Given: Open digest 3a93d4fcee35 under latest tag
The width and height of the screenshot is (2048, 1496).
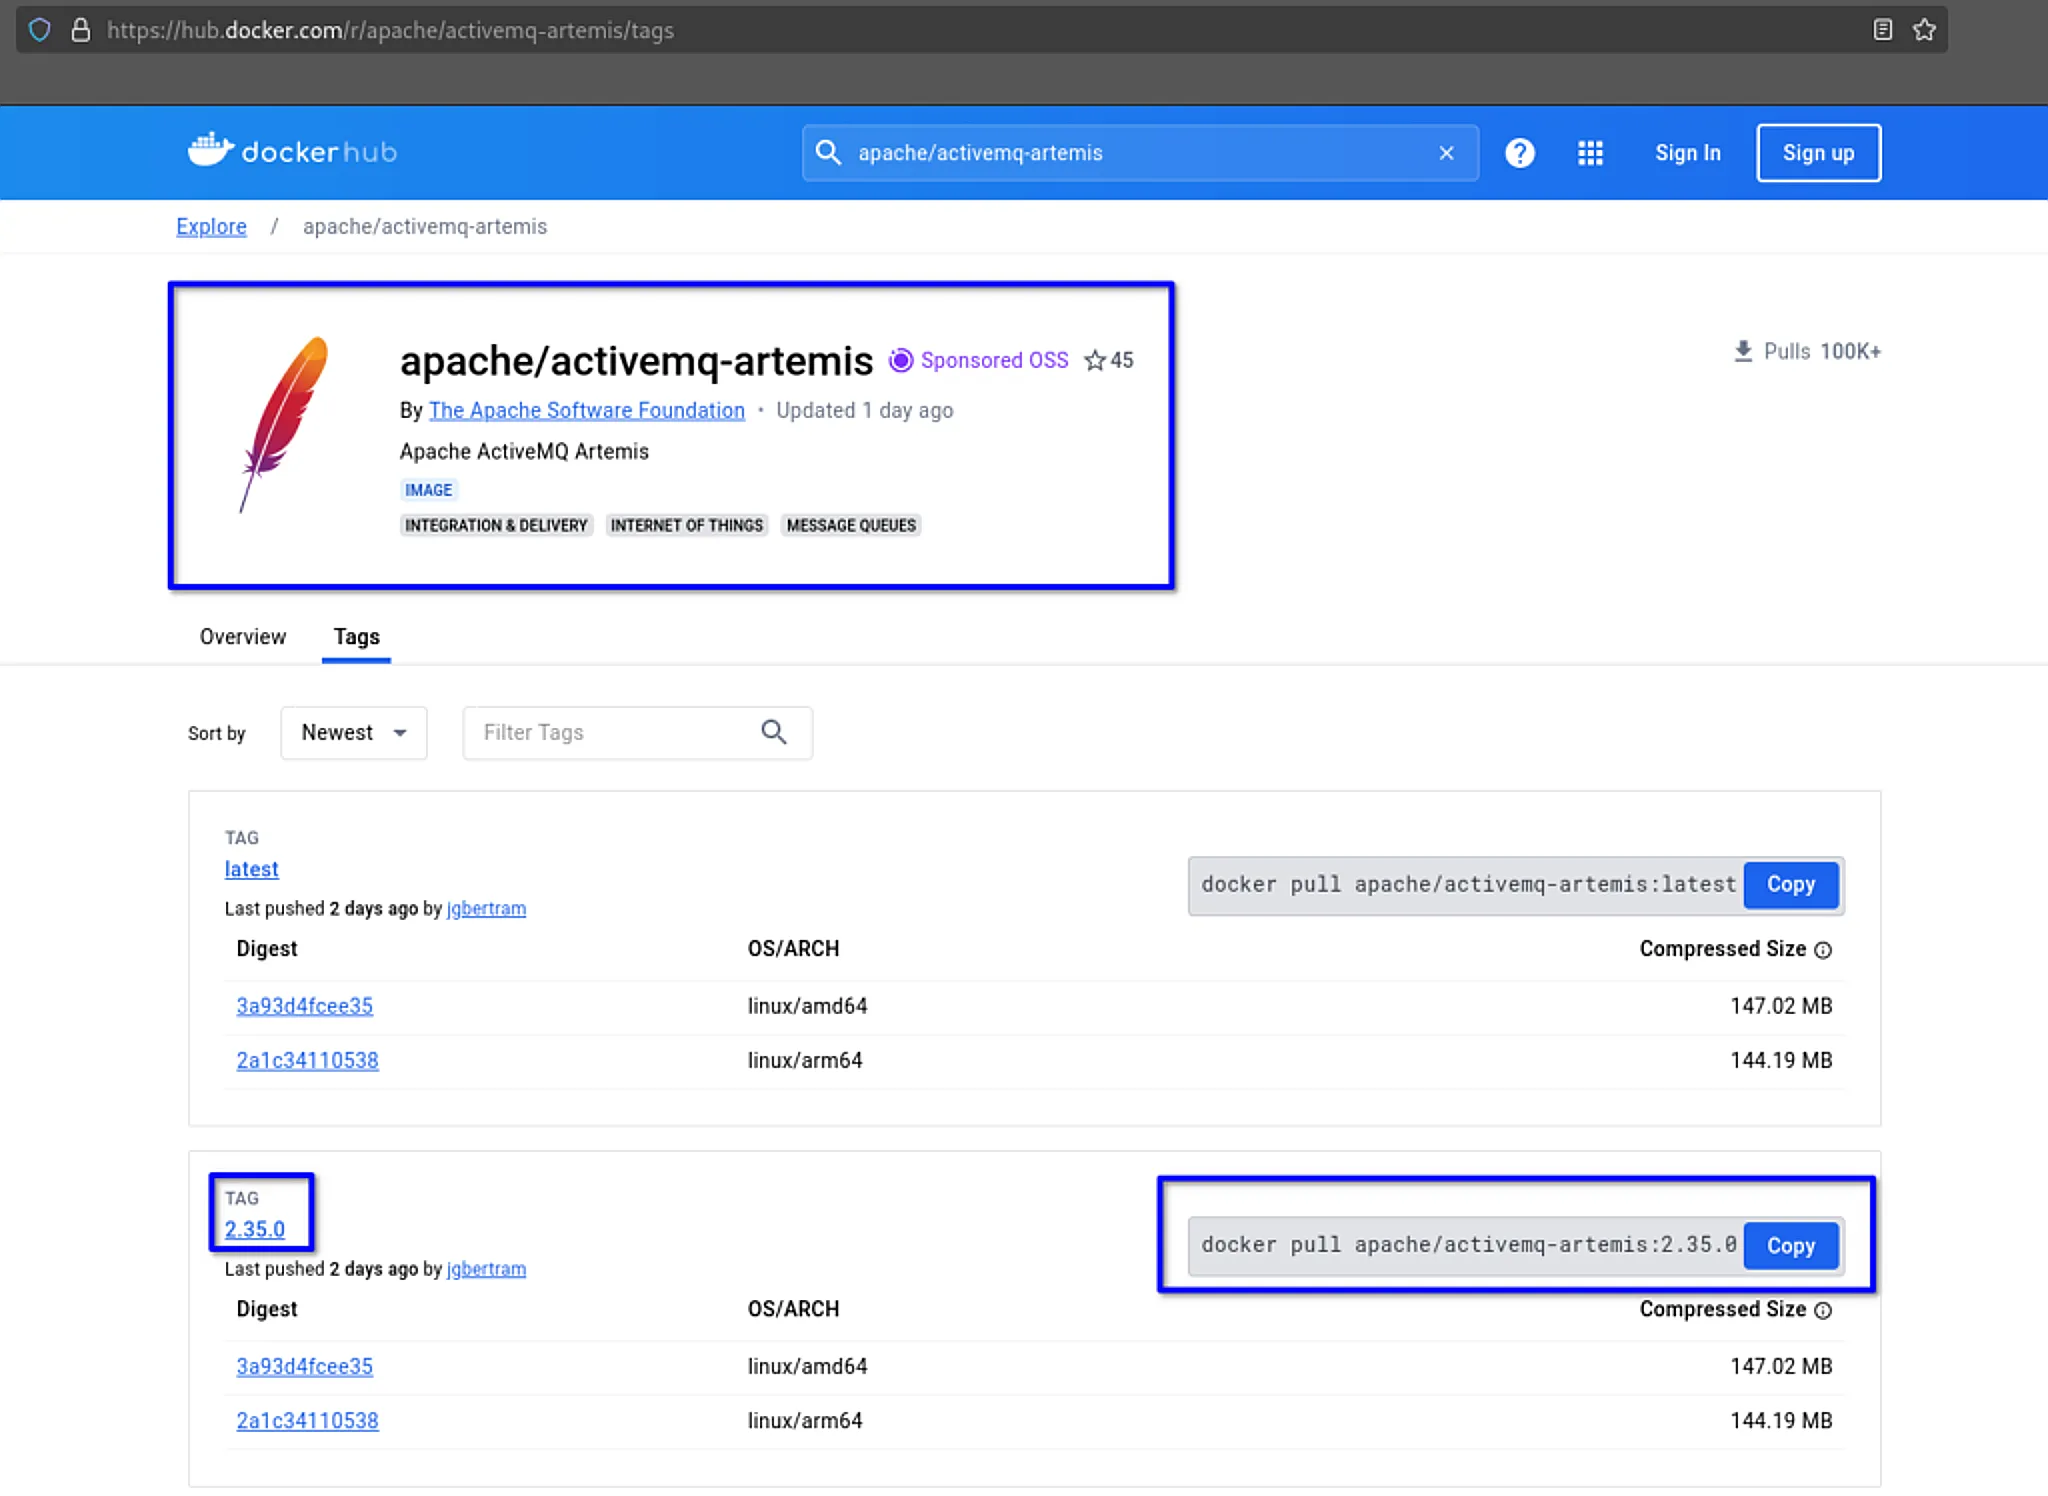Looking at the screenshot, I should pyautogui.click(x=304, y=1006).
